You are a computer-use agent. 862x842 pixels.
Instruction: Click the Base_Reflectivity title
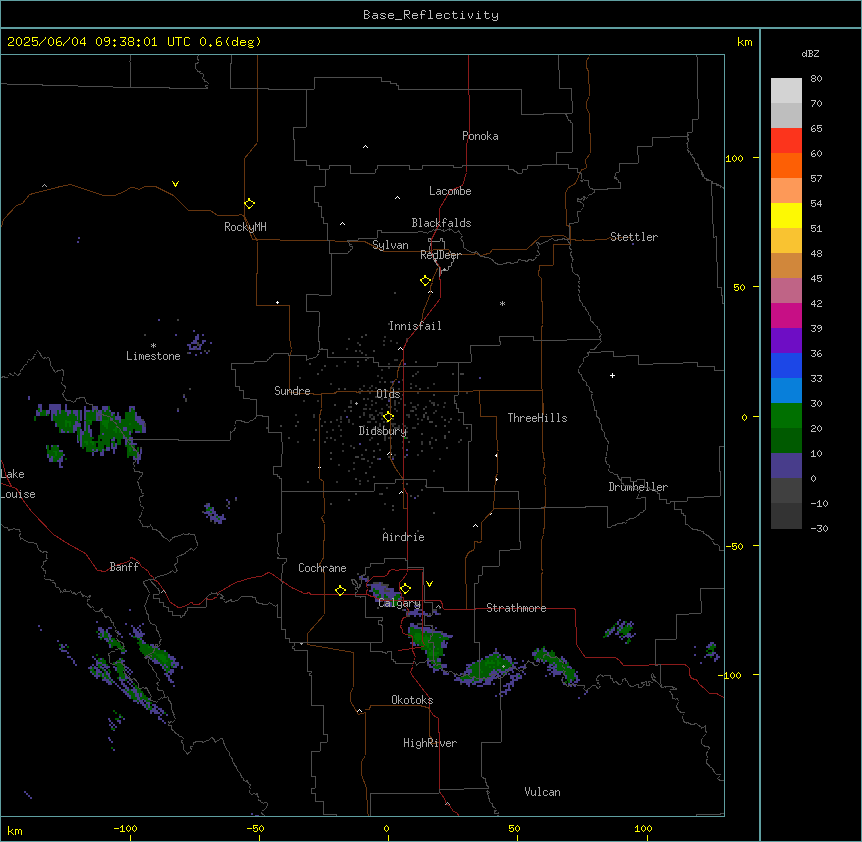point(431,15)
